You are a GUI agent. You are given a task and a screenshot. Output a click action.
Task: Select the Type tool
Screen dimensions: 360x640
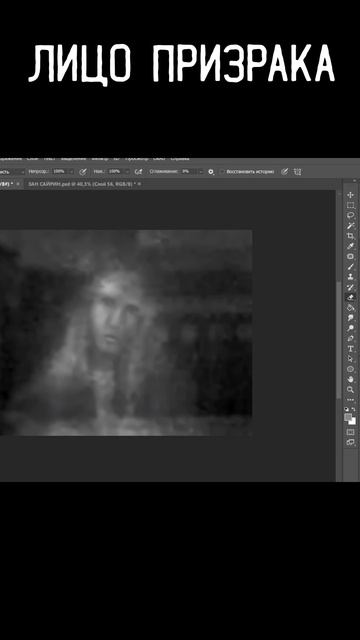(350, 349)
